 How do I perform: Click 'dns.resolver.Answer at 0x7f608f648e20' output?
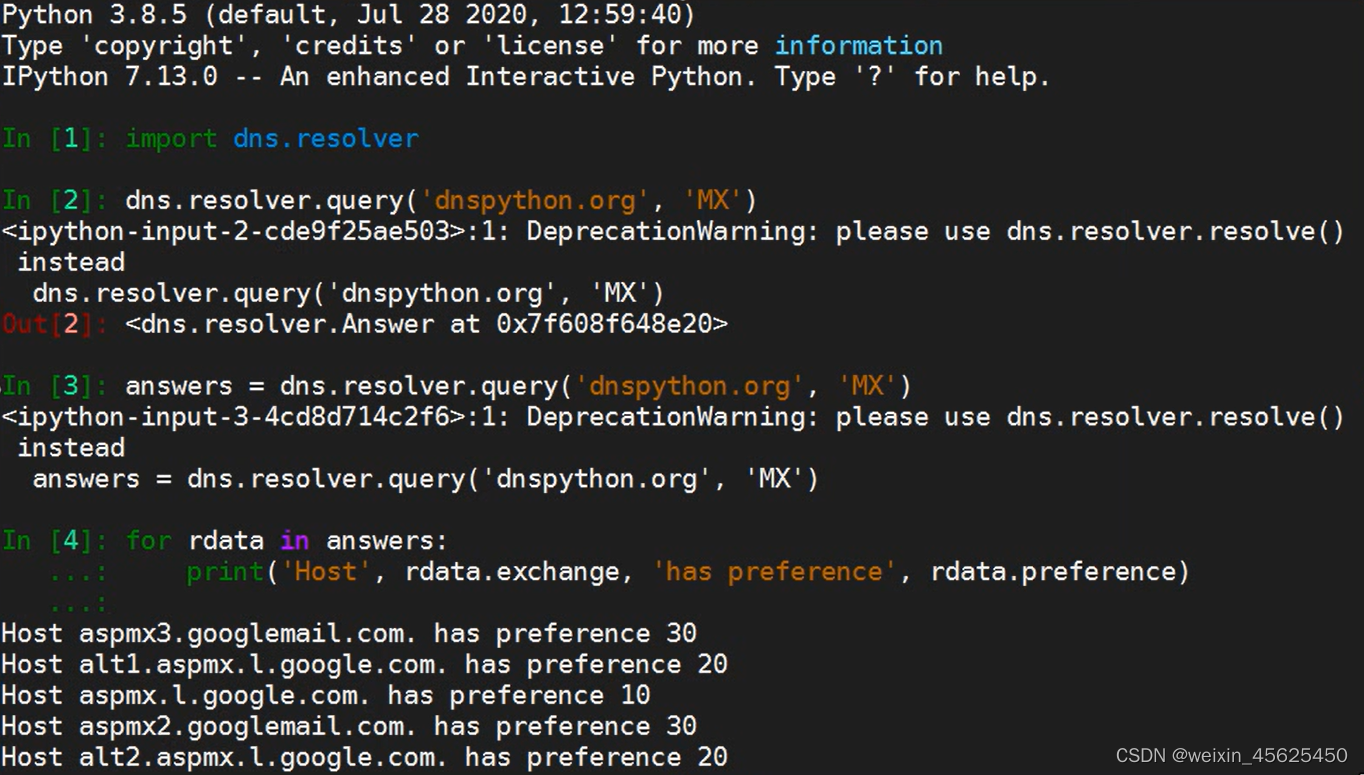(x=426, y=324)
